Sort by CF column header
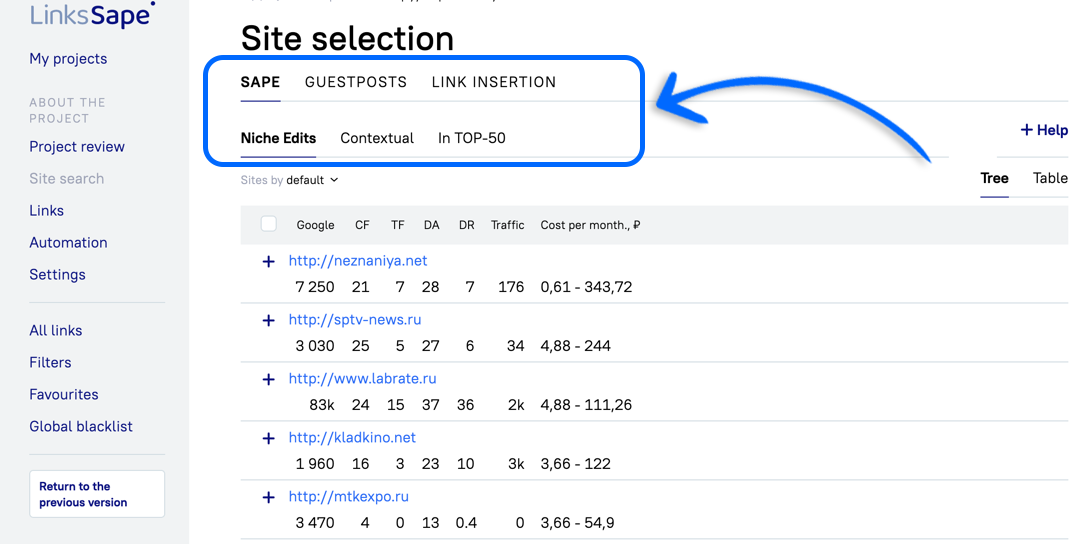Screen dimensions: 1086x544 click(x=362, y=225)
